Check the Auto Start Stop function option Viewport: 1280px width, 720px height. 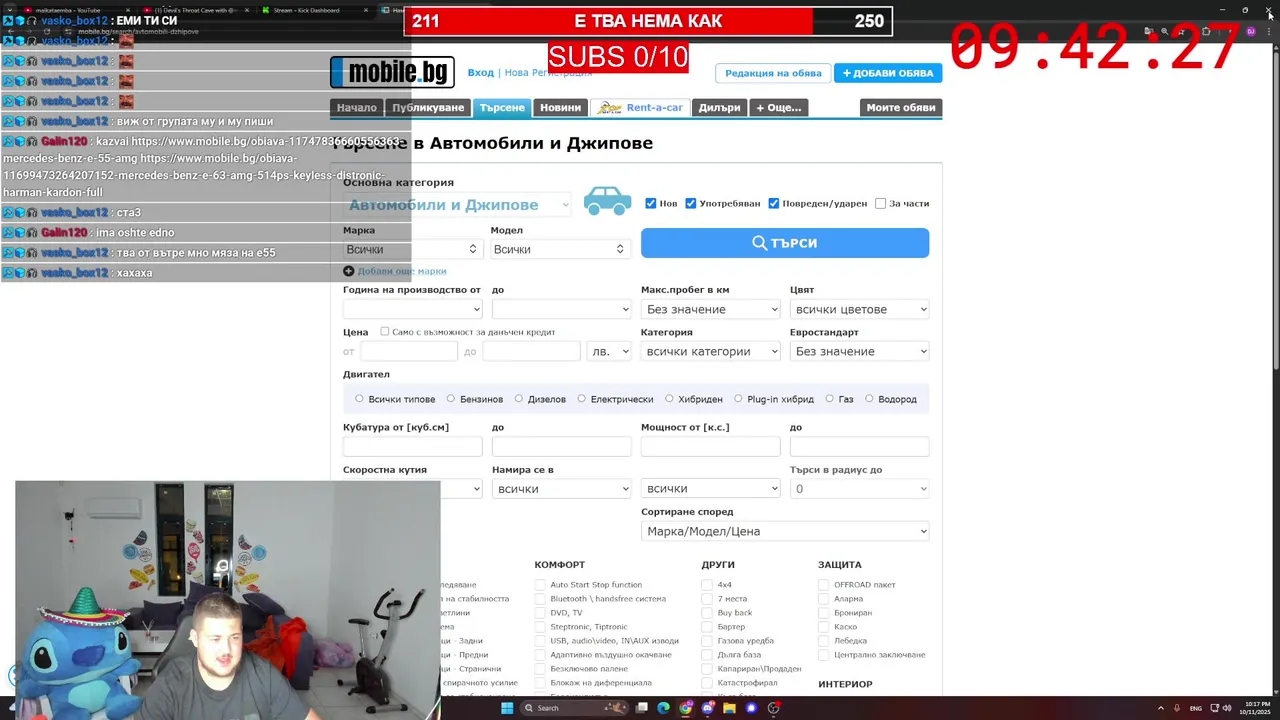(540, 585)
